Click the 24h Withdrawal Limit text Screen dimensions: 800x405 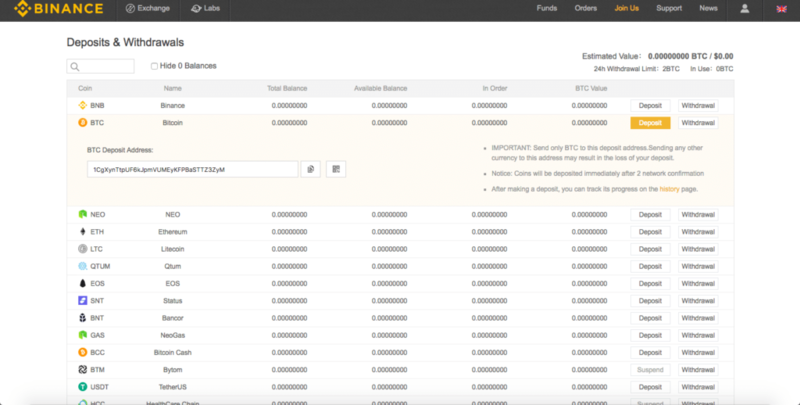click(637, 69)
